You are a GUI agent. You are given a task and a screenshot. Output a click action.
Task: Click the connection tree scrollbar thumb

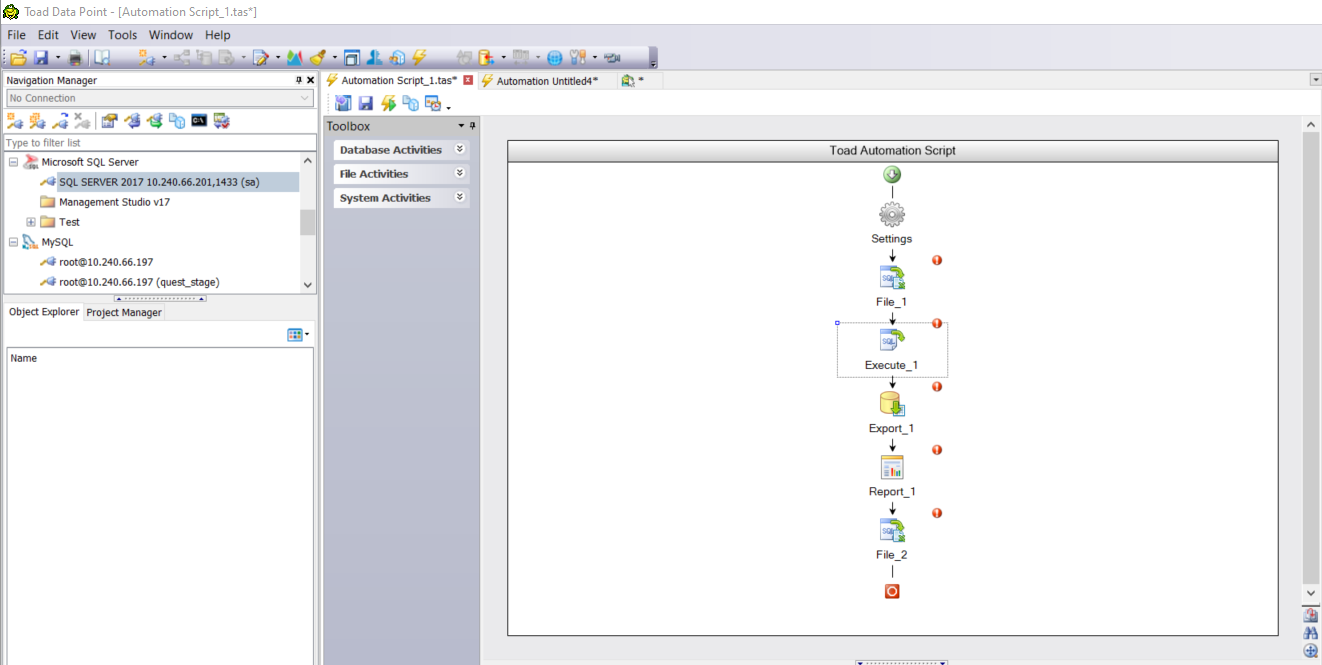307,222
